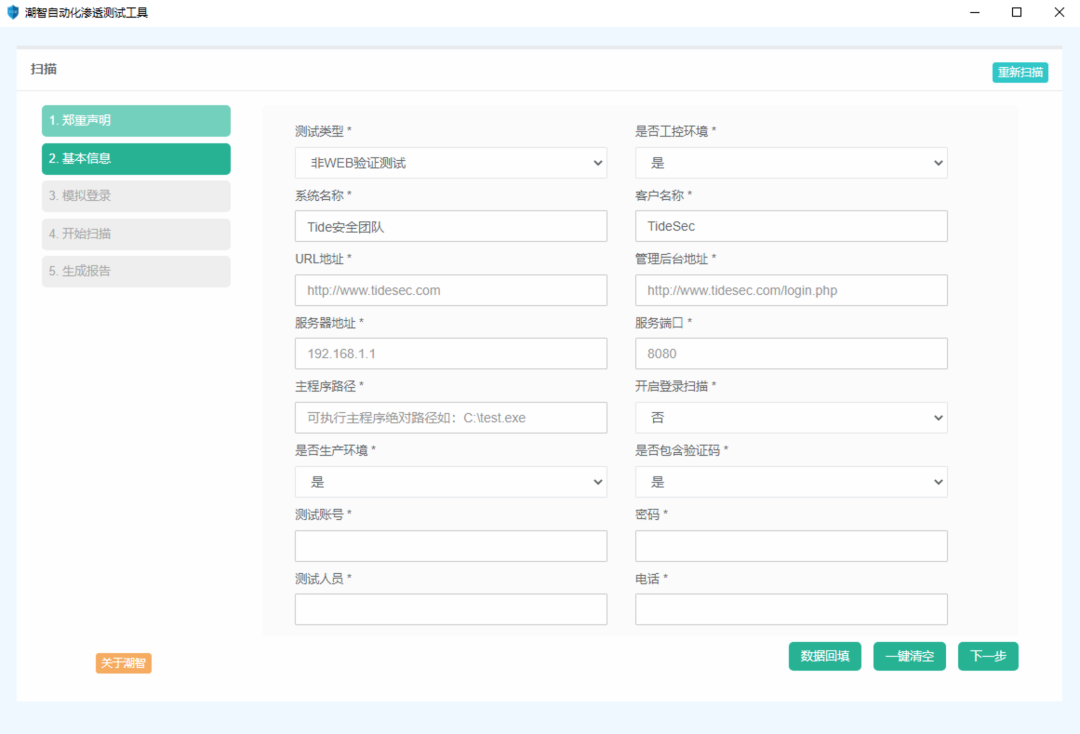Viewport: 1080px width, 734px height.
Task: Click the 重新扫描 button
Action: pyautogui.click(x=1020, y=72)
